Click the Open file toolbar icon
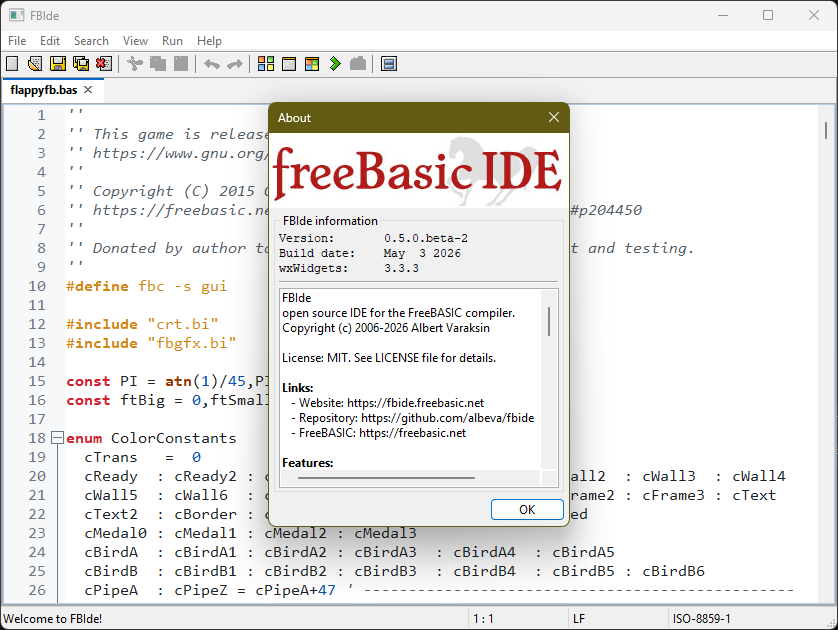 coord(35,64)
